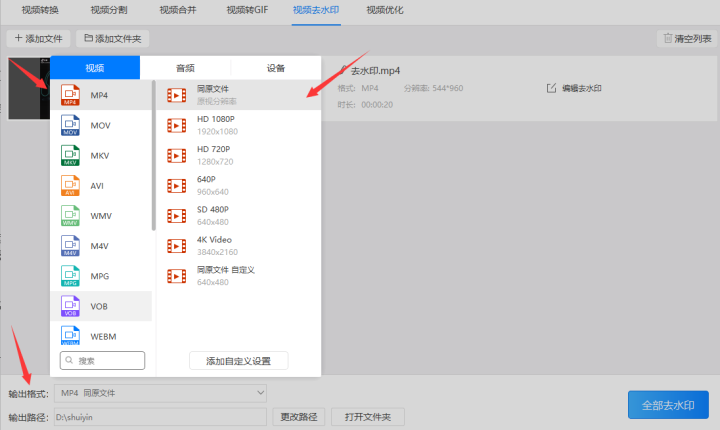The width and height of the screenshot is (720, 430).
Task: Select the 3840x2160 resolution text
Action: point(217,252)
